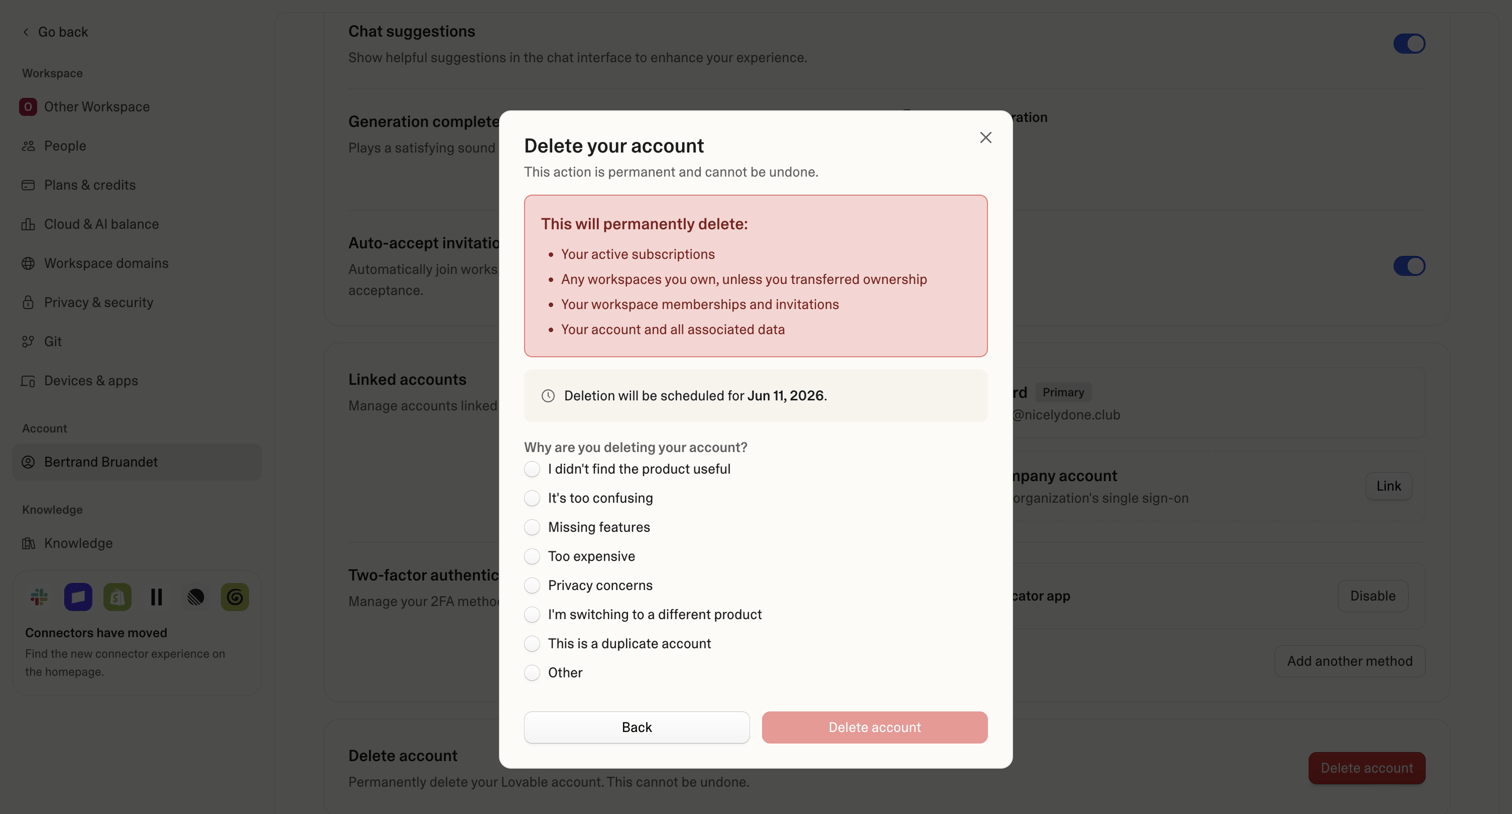Viewport: 1512px width, 814px height.
Task: Click the Privacy & security lock icon
Action: pyautogui.click(x=28, y=303)
